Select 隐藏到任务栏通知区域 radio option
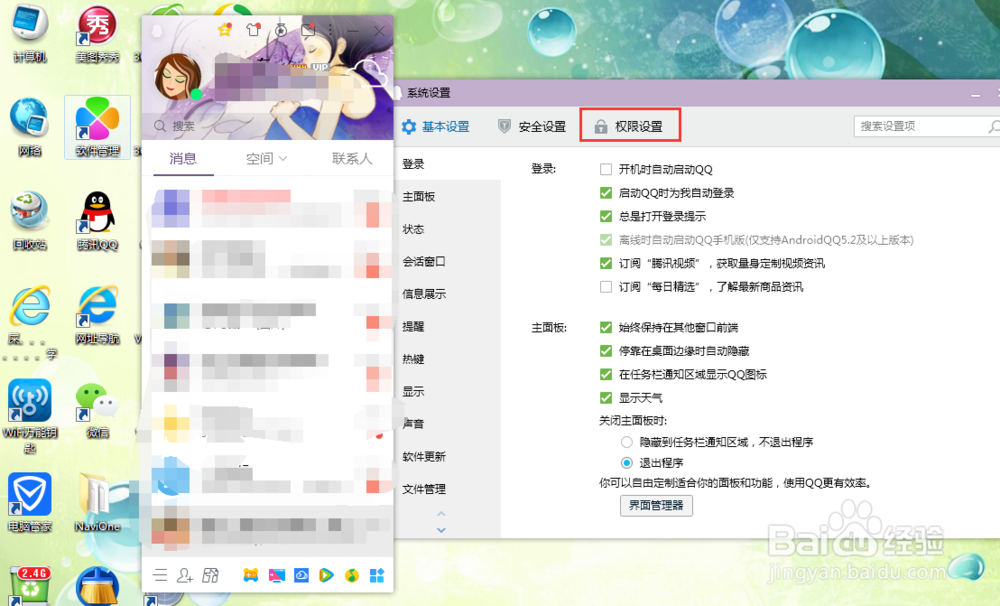This screenshot has height=606, width=1000. 626,442
